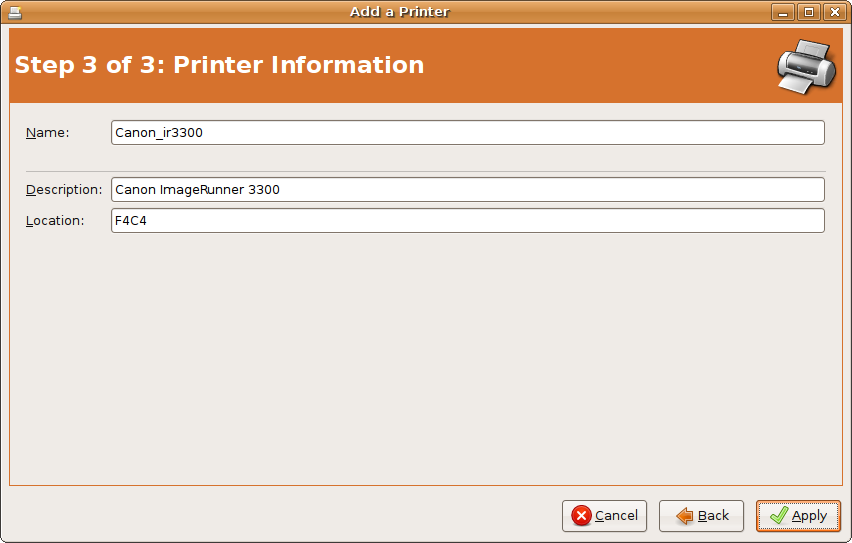Click the window title Add a Printer
Viewport: 852px width, 543px height.
tap(399, 12)
